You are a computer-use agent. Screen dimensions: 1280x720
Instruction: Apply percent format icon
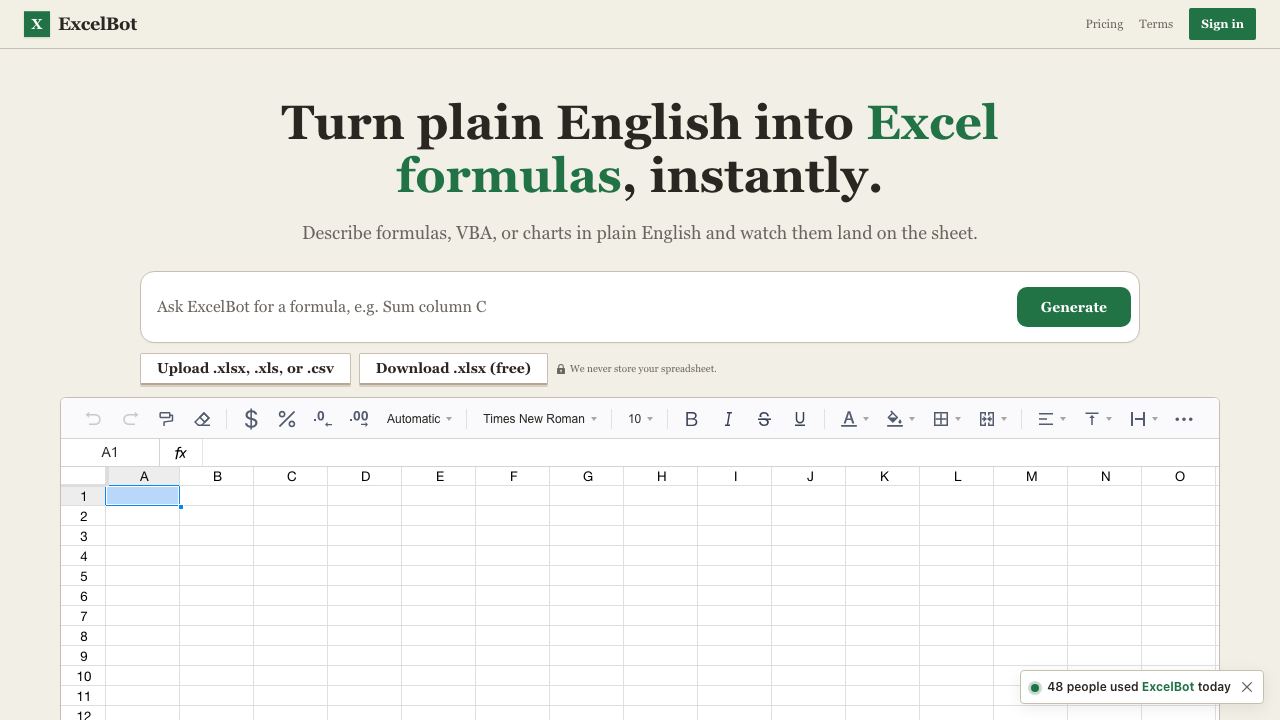click(287, 419)
